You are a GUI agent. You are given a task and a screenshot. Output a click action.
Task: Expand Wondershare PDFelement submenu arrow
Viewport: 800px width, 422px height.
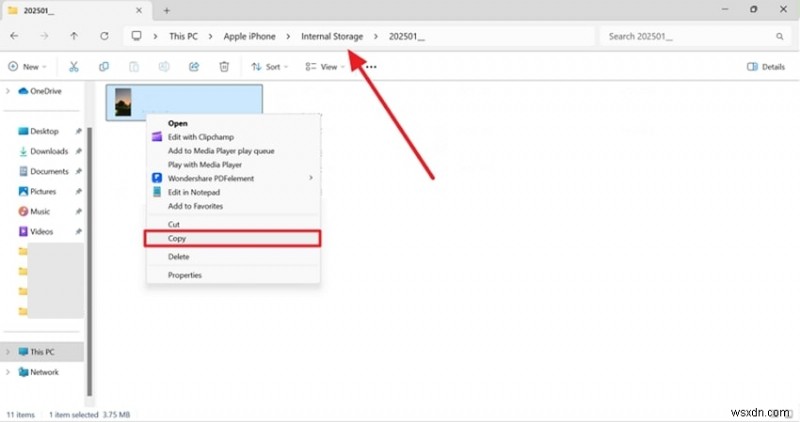coord(311,178)
